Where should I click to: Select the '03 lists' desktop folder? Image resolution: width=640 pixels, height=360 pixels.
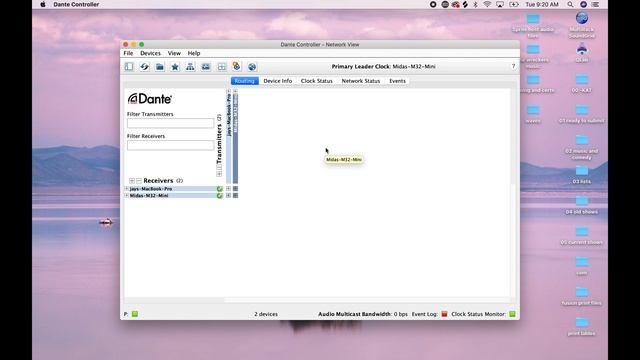[582, 174]
